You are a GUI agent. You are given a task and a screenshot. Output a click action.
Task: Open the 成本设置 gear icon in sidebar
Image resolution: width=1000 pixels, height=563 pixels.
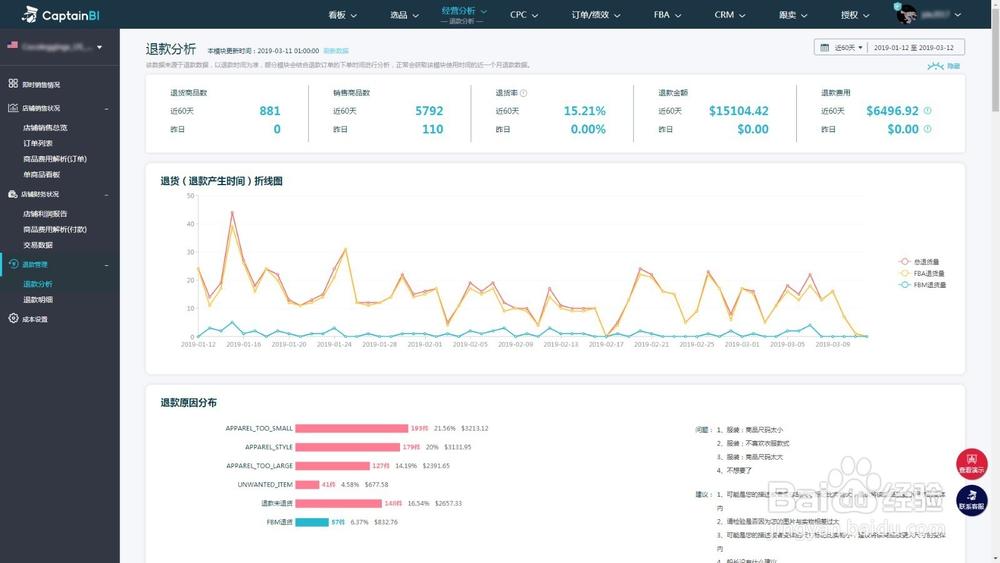(x=13, y=318)
